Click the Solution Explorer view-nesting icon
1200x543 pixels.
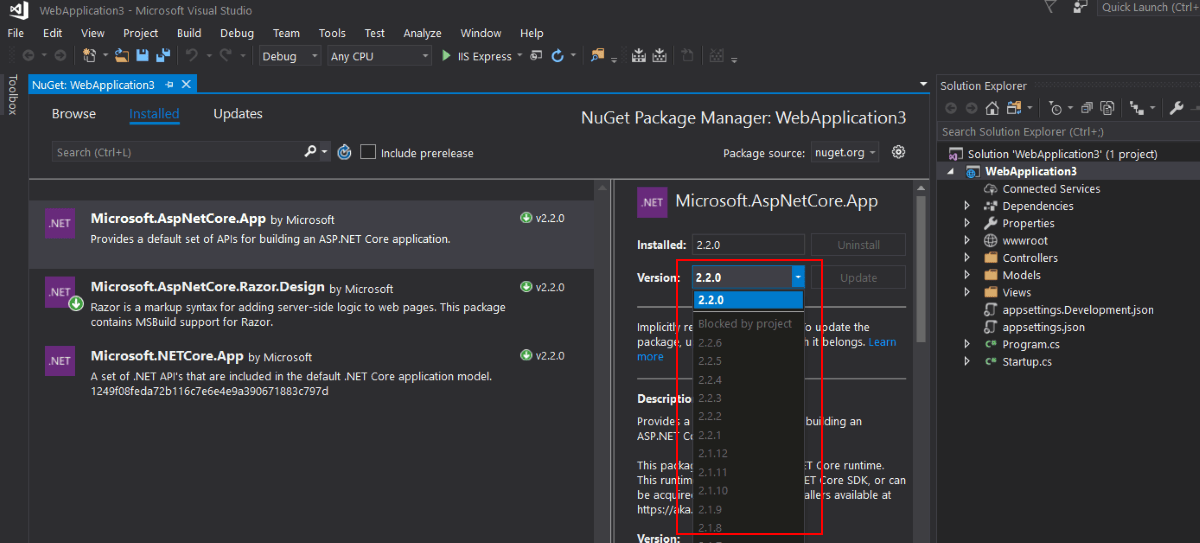tap(1136, 108)
